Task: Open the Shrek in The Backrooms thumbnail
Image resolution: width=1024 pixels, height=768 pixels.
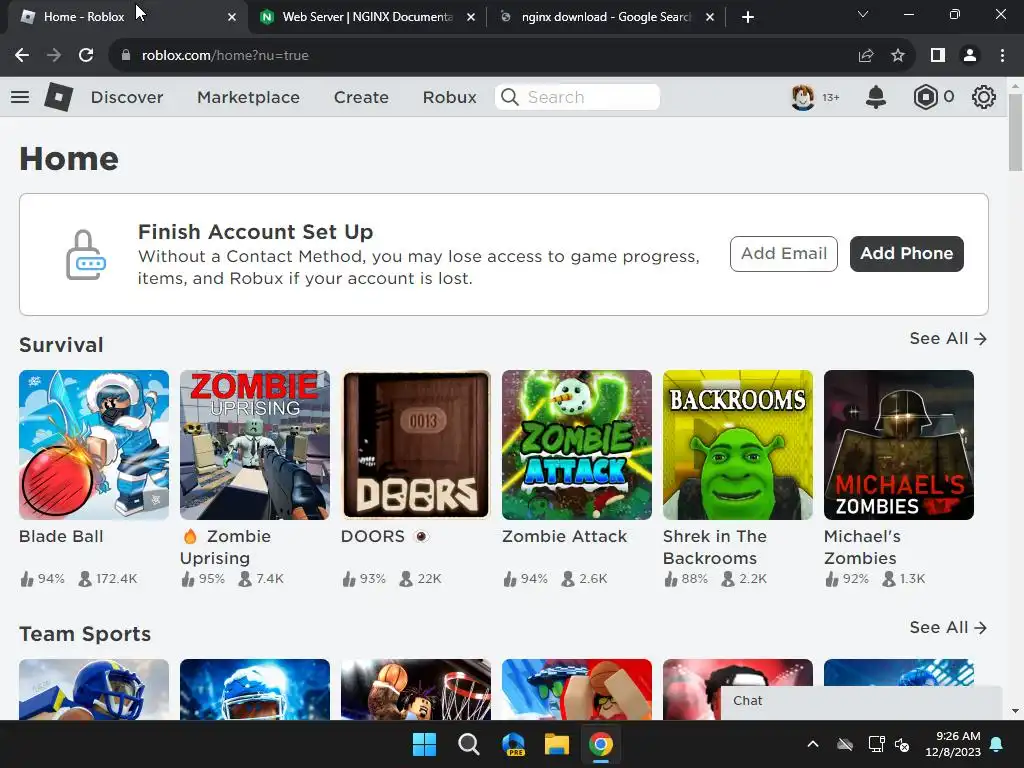Action: point(738,445)
